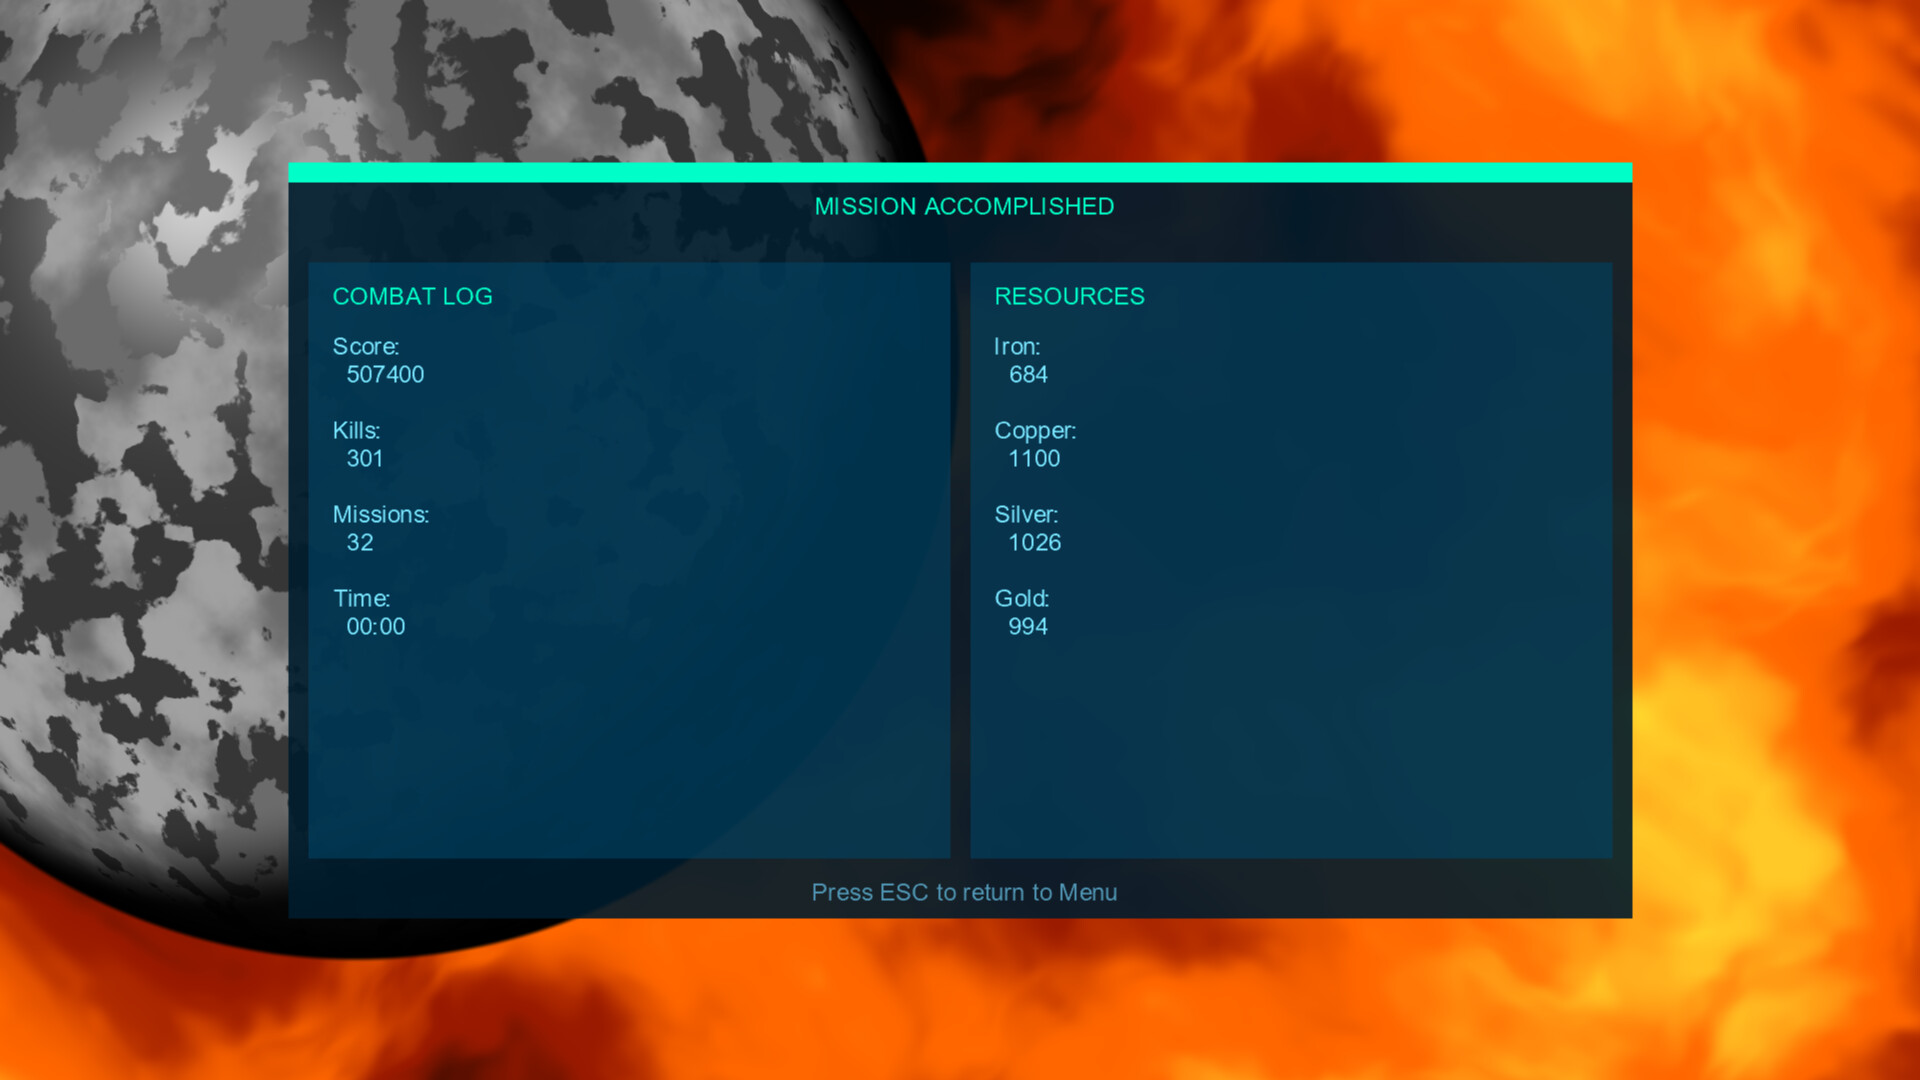The width and height of the screenshot is (1920, 1080).
Task: Click the Missions value 32
Action: click(x=360, y=543)
